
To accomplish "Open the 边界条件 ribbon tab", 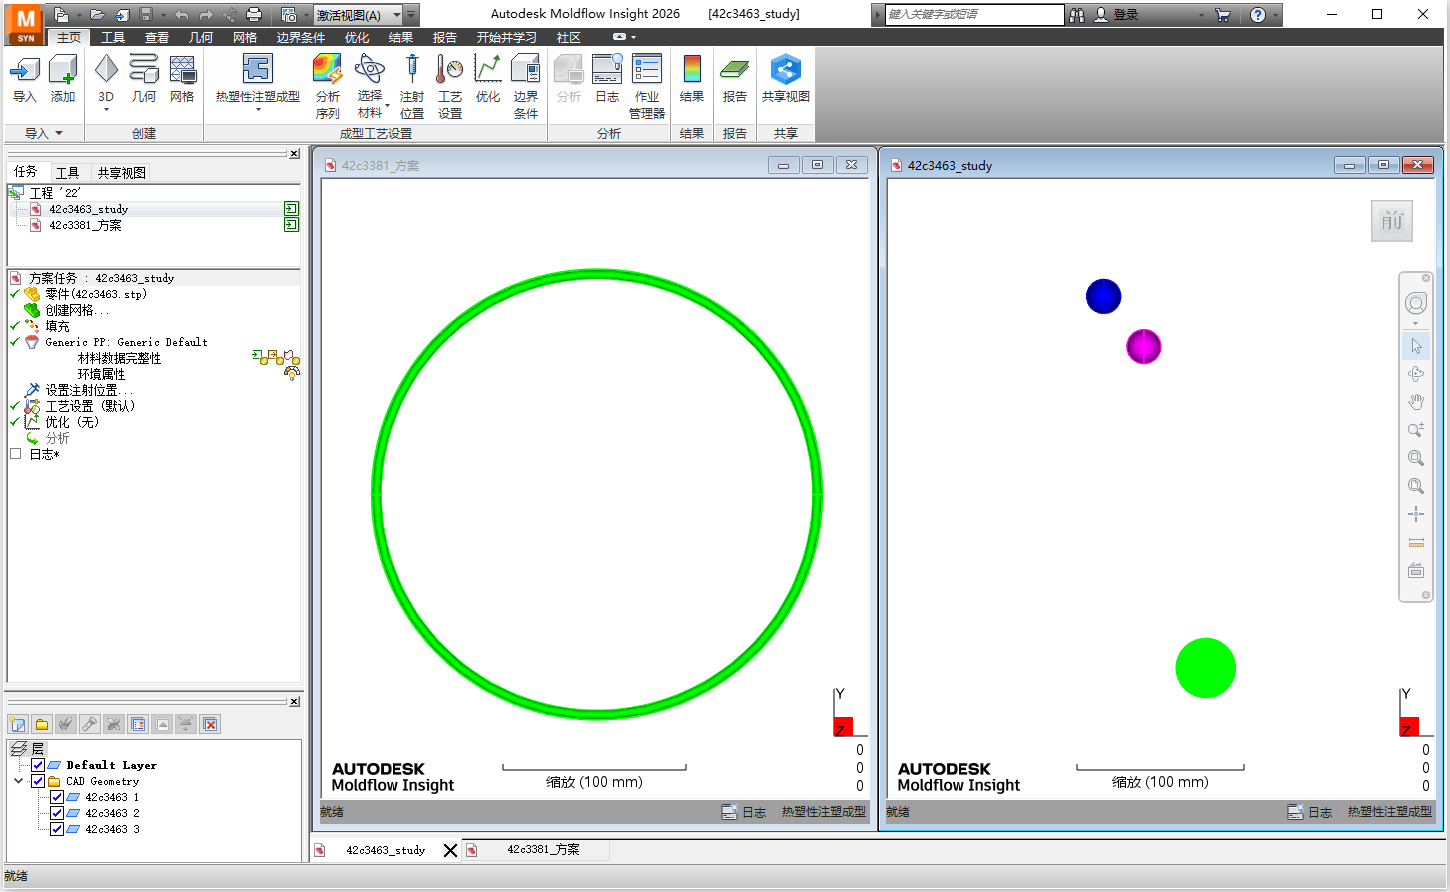I will point(301,37).
